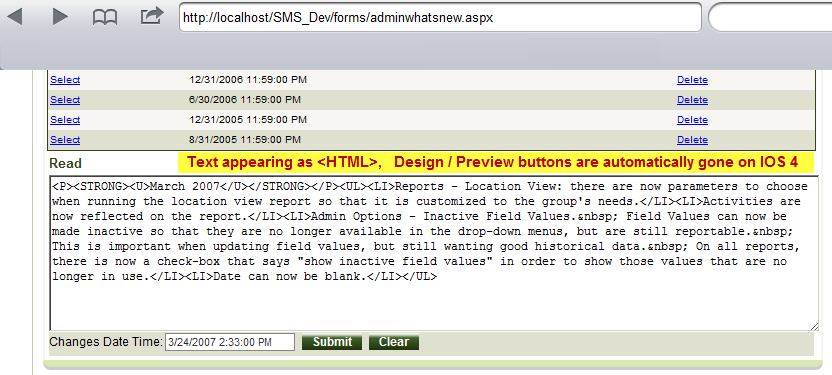Go back with the browser back arrow
Viewport: 832px width, 375px height.
click(14, 17)
